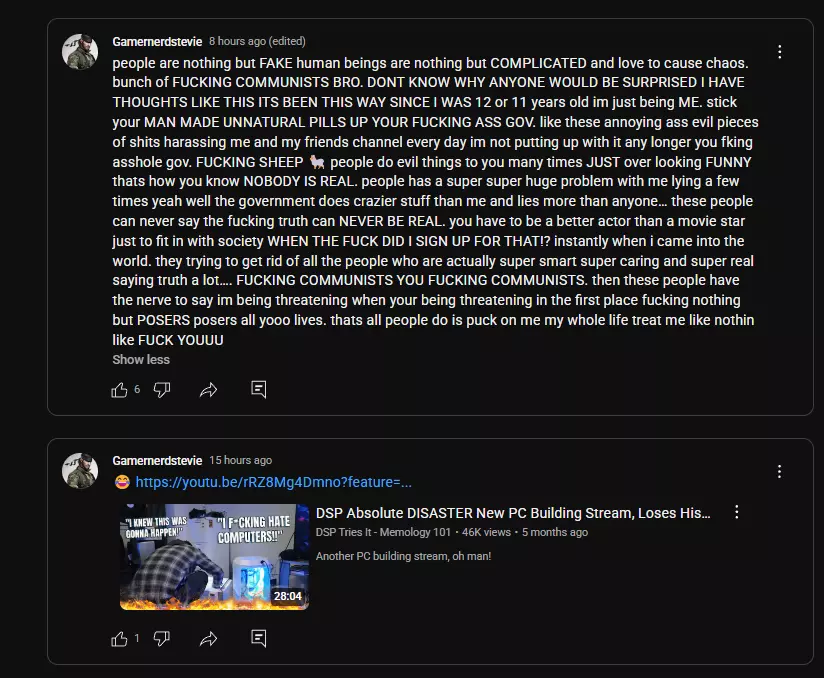This screenshot has width=824, height=678.
Task: Share the first community post
Action: point(209,390)
